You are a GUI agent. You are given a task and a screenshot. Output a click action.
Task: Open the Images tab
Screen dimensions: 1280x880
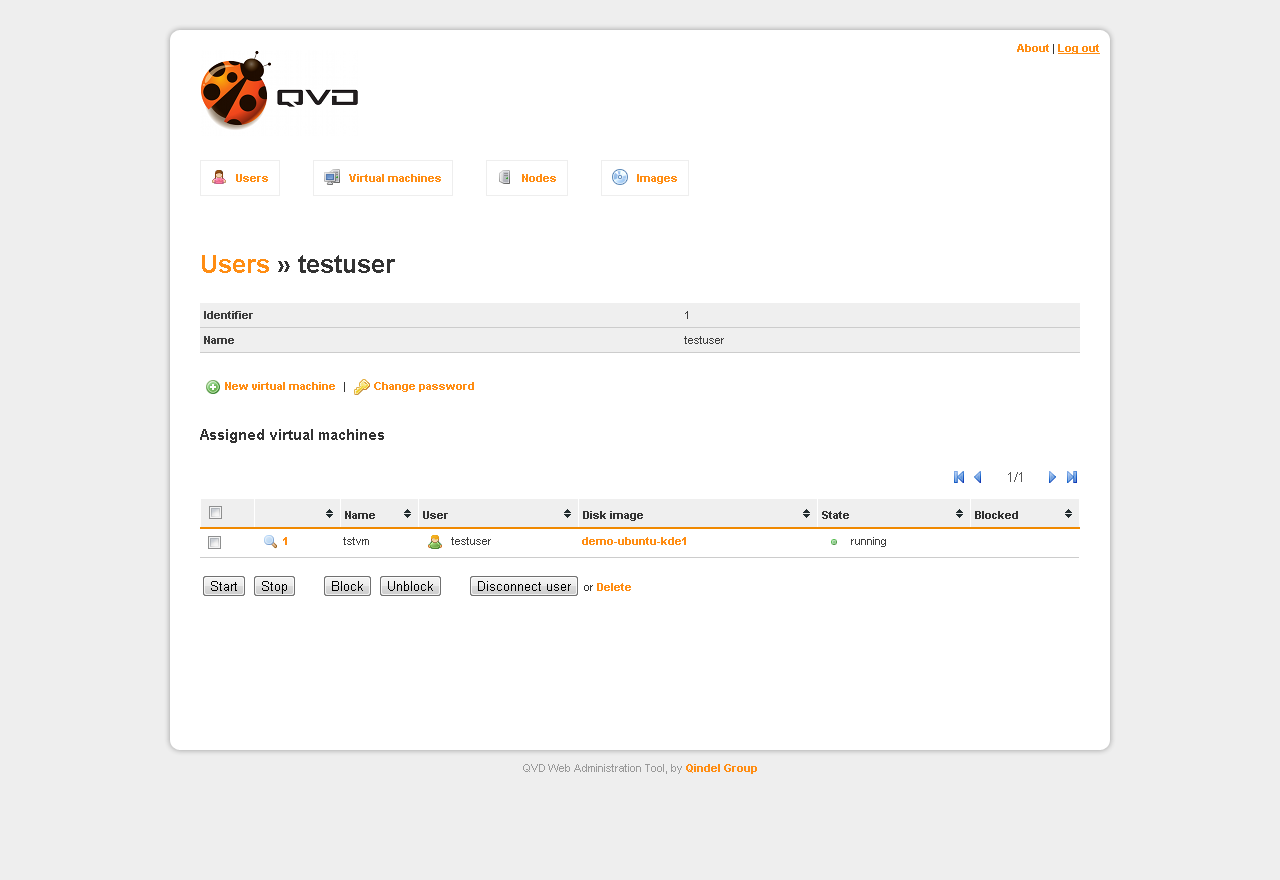point(645,178)
